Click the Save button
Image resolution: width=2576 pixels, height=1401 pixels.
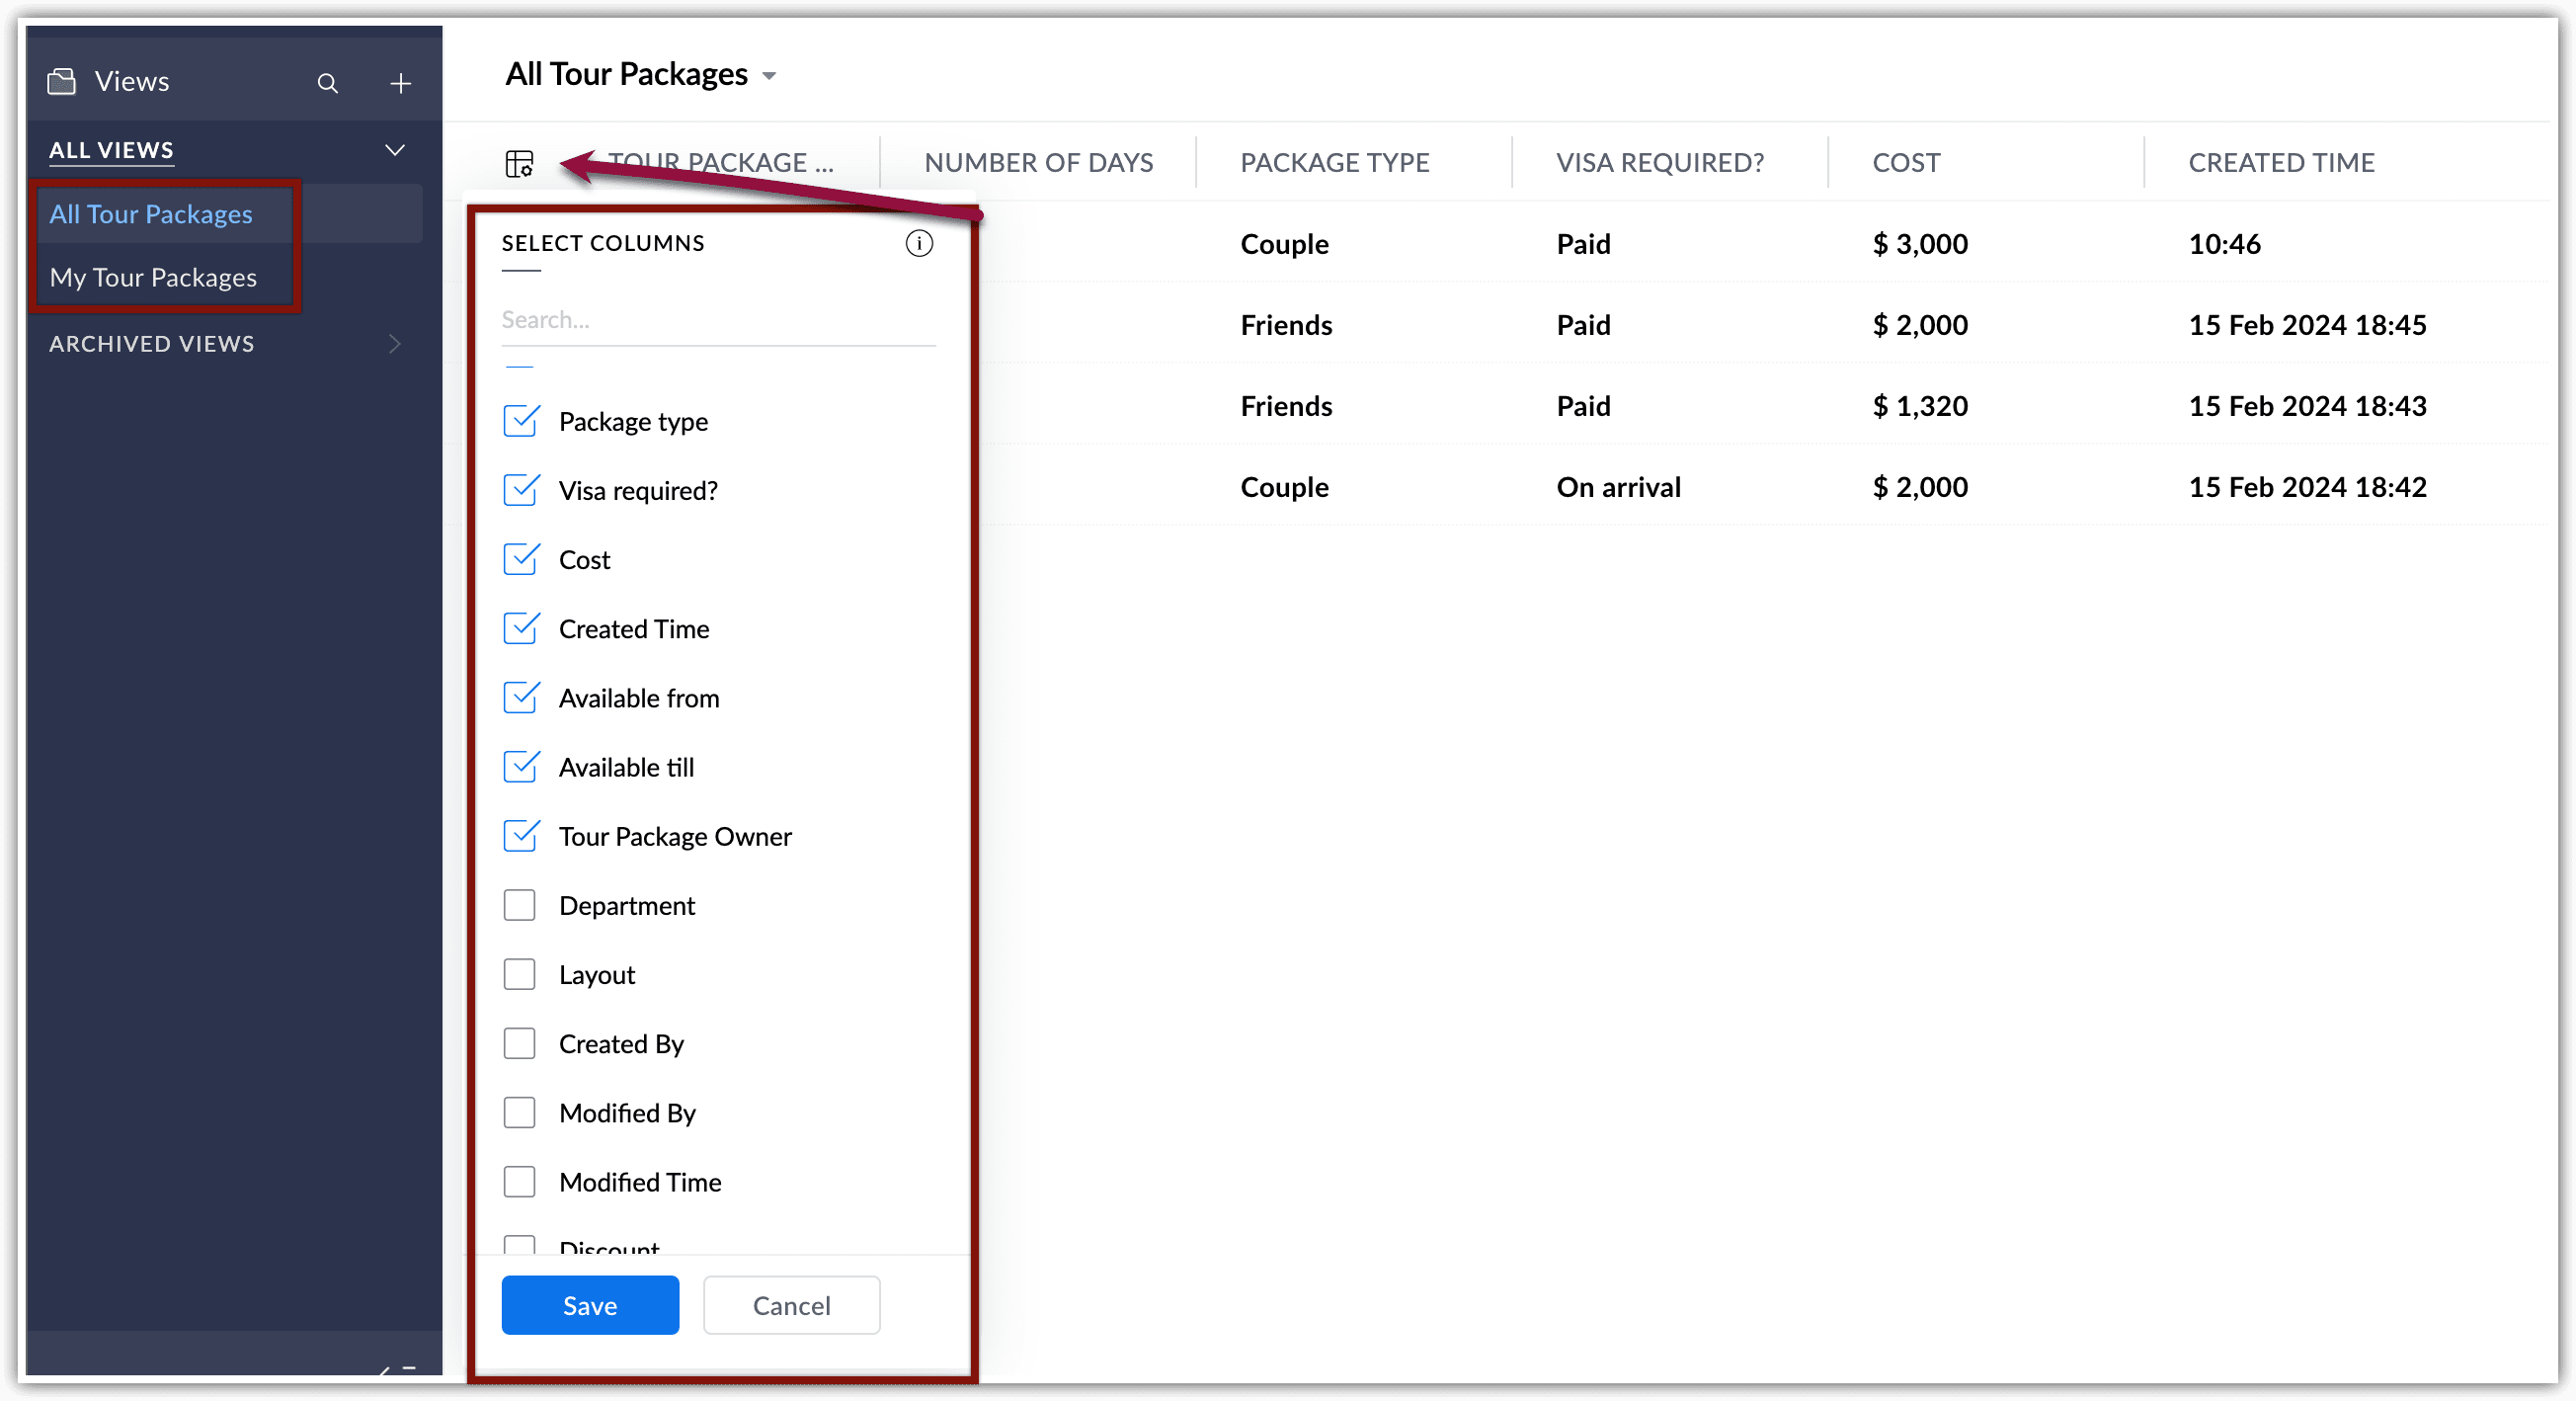pyautogui.click(x=590, y=1305)
